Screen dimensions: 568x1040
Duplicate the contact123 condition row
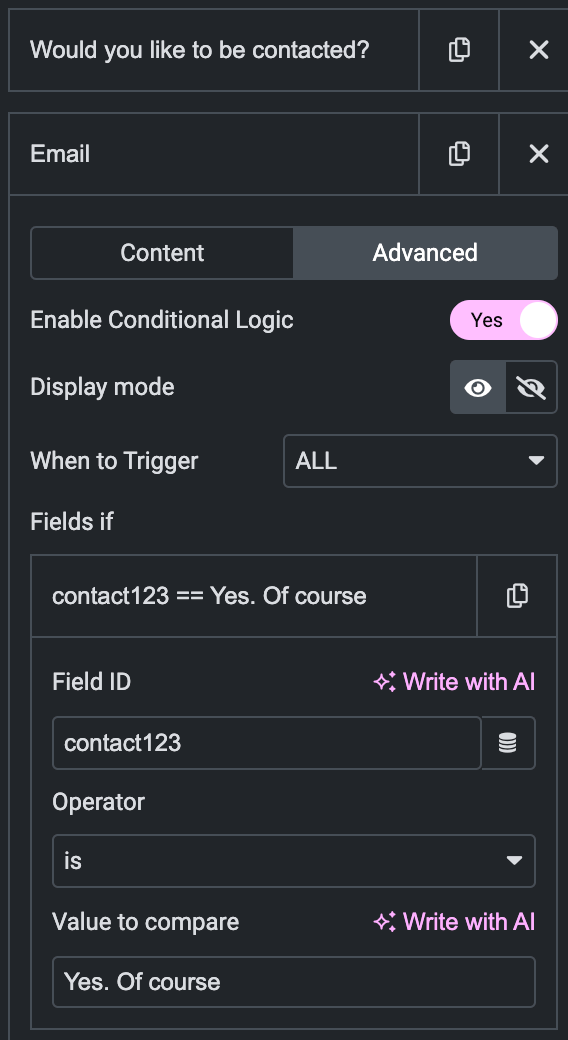coord(517,596)
